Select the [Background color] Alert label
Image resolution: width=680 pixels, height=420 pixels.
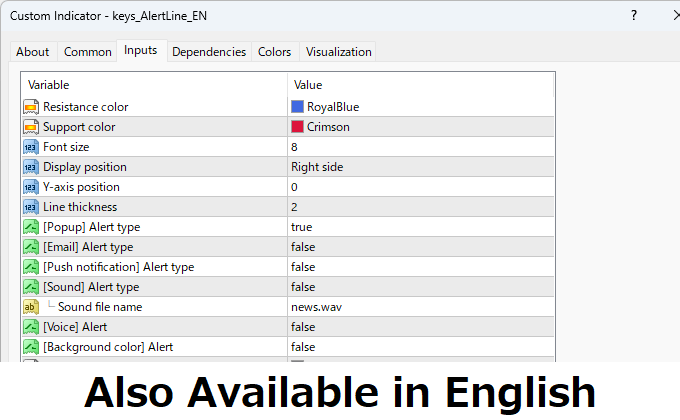click(x=108, y=347)
